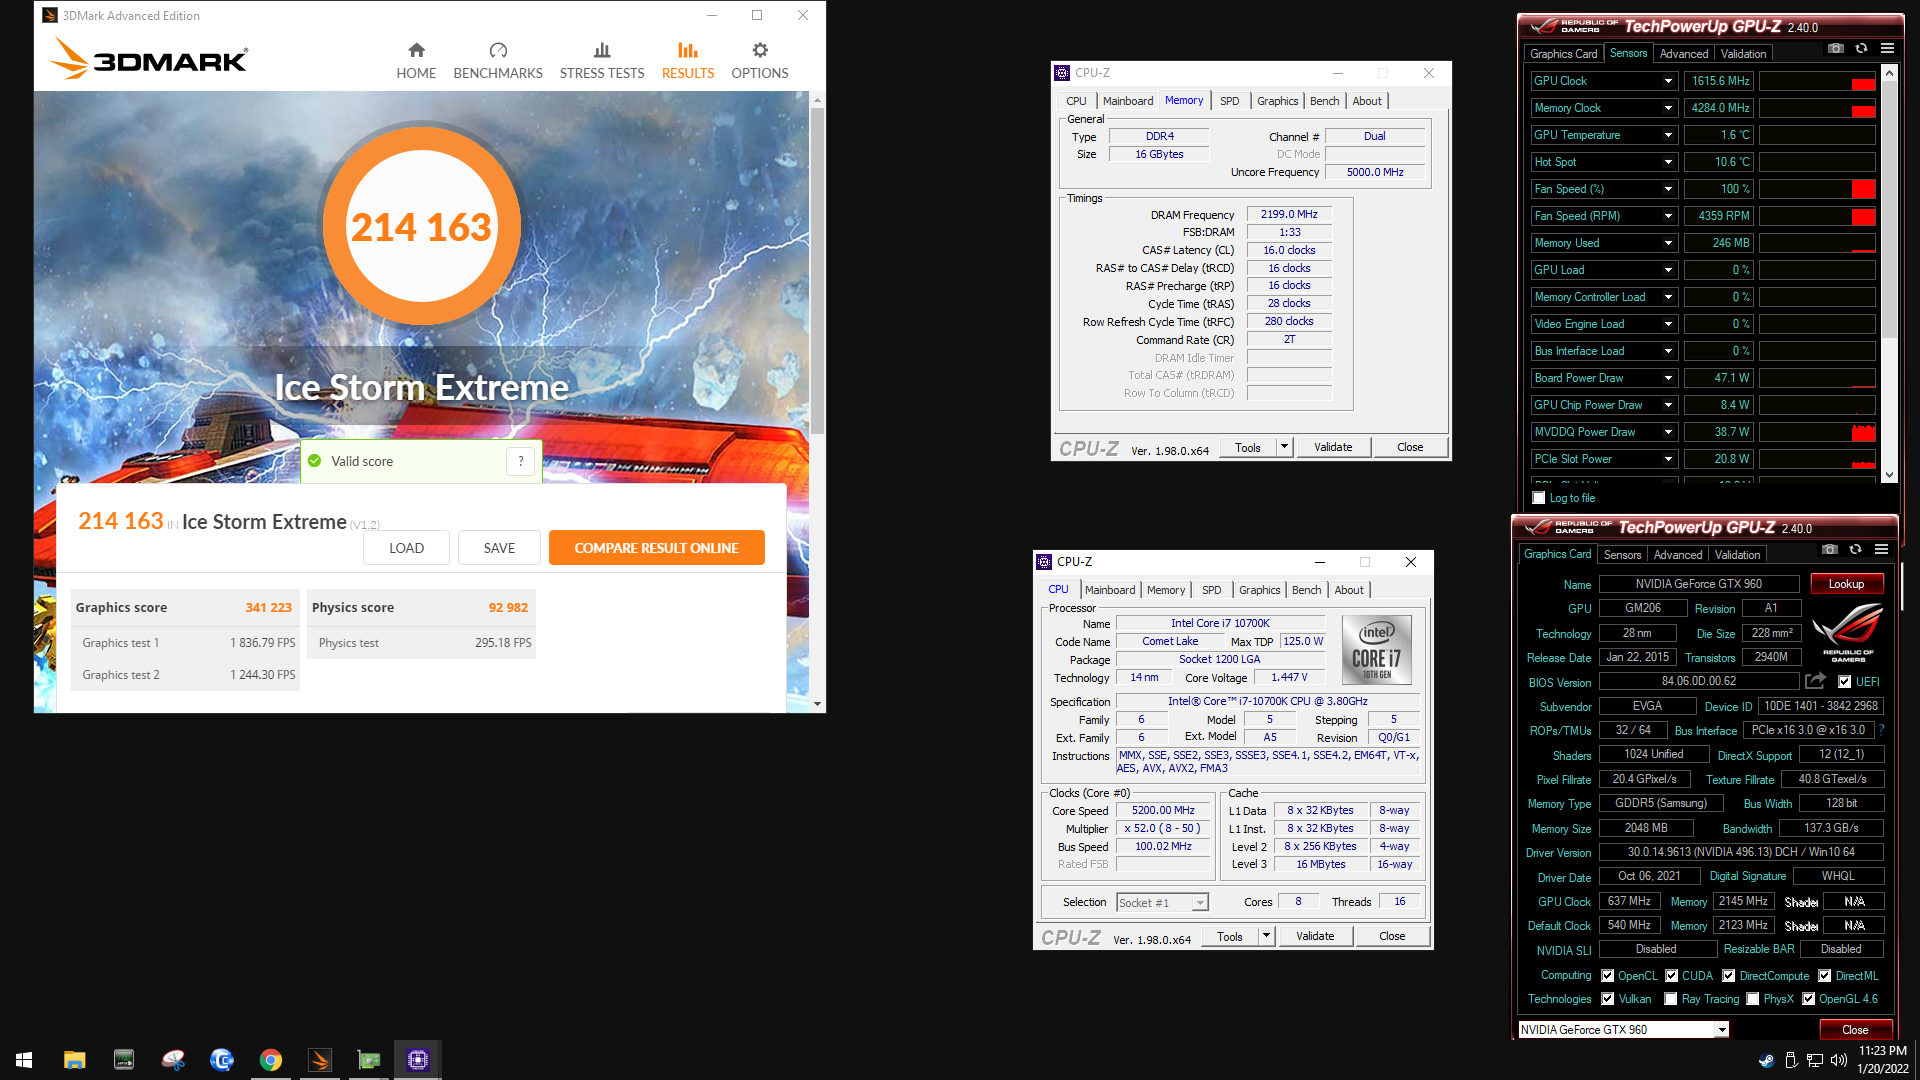Click Lookup button in GPU-Z
Screen dimensions: 1920x1080
pyautogui.click(x=1846, y=584)
